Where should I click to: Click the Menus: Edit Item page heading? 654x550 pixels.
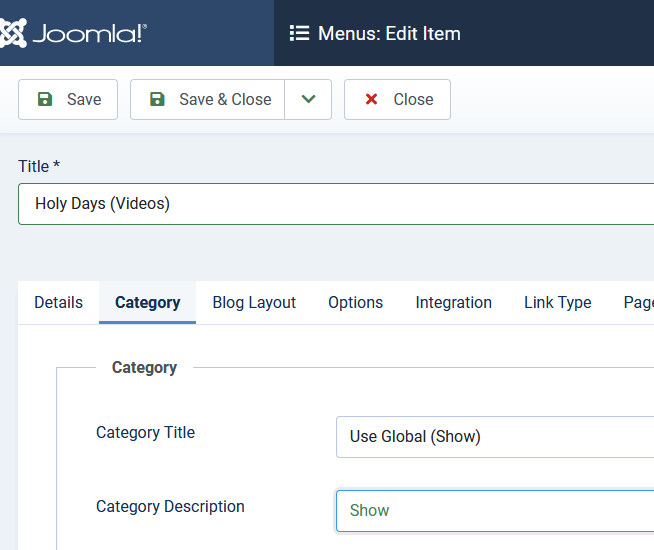(x=389, y=33)
